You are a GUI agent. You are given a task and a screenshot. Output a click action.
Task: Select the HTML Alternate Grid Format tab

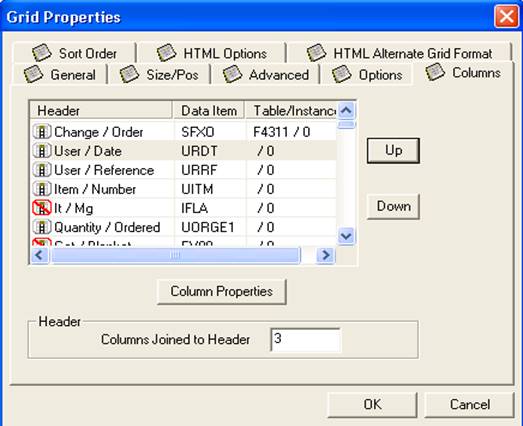point(399,53)
